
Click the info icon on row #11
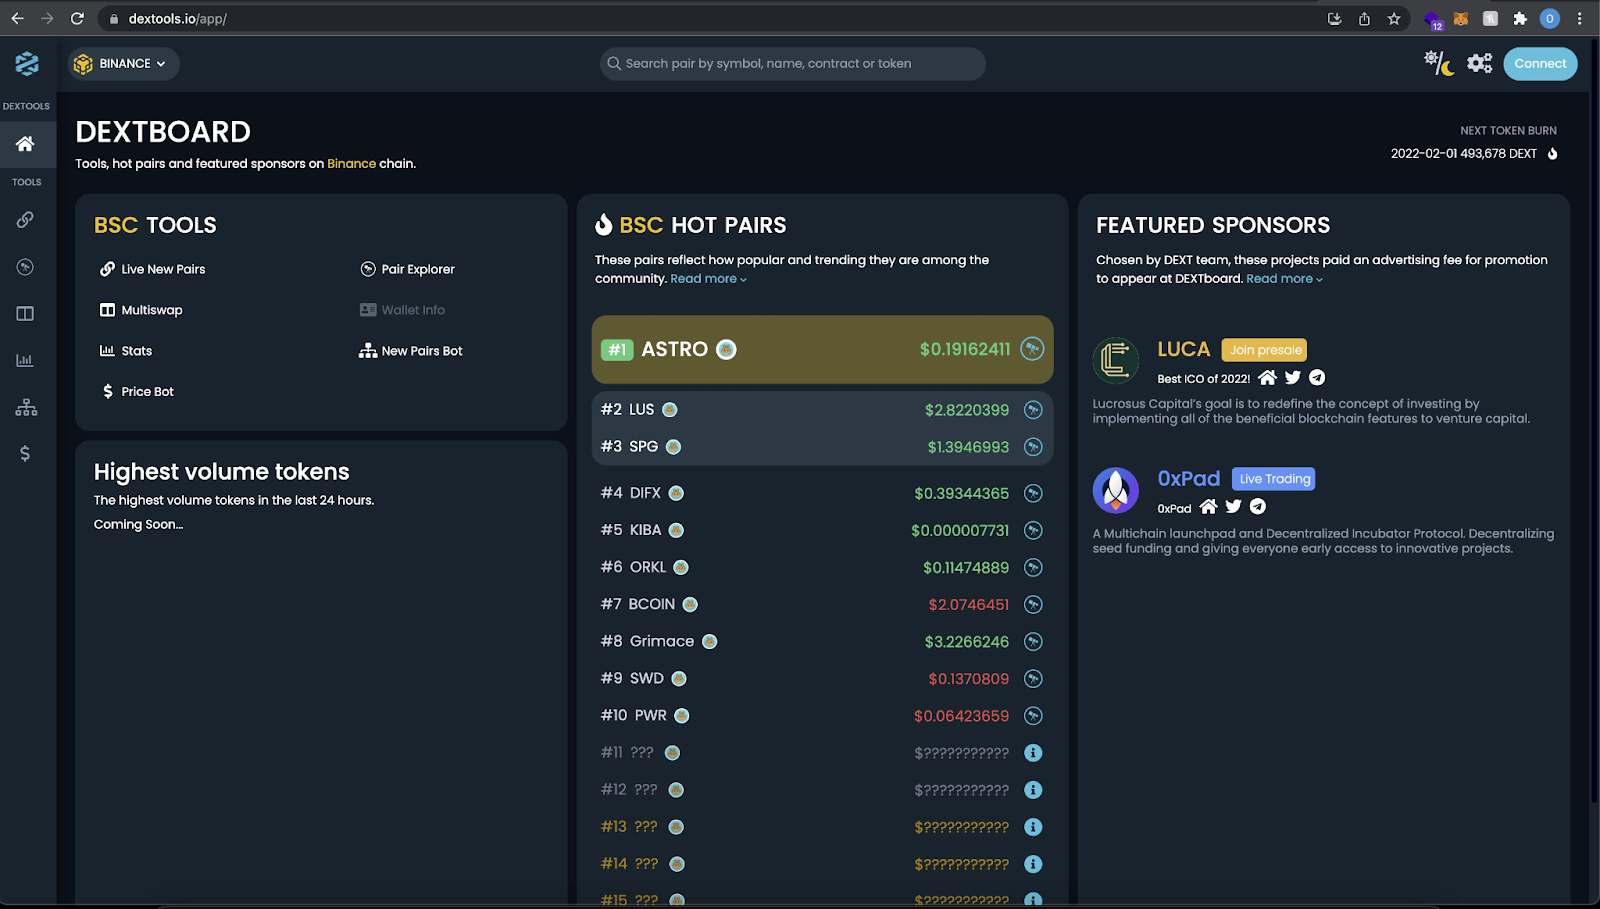pyautogui.click(x=1033, y=753)
